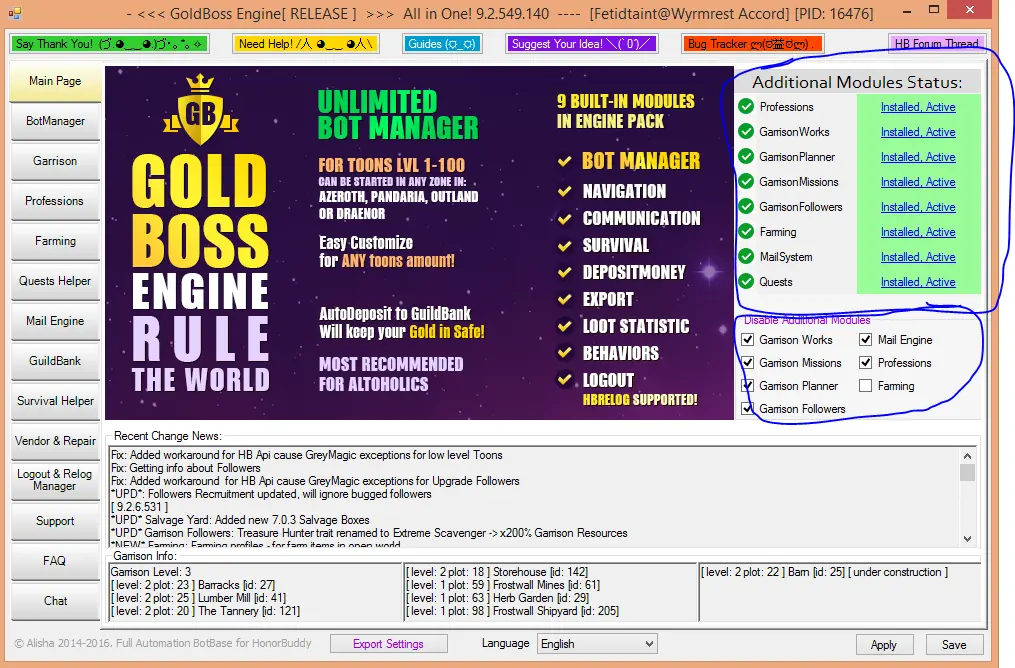This screenshot has width=1015, height=668.
Task: Click the Barn under construction line
Action: [x=823, y=572]
